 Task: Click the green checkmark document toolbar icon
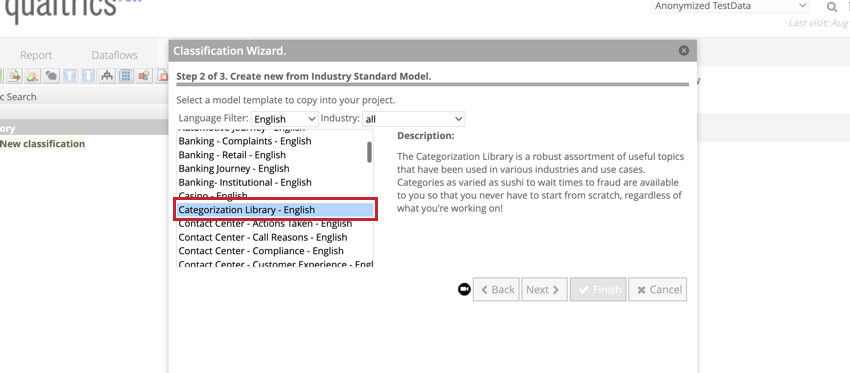tap(33, 76)
